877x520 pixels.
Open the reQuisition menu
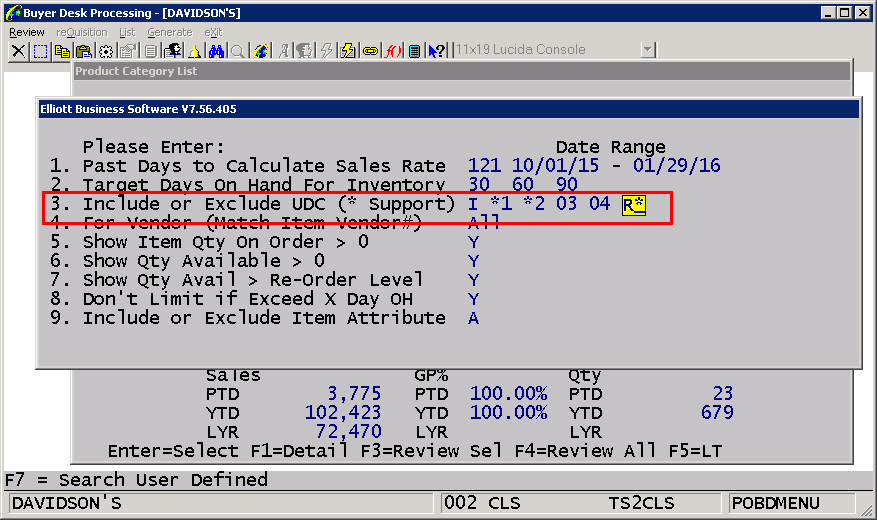point(82,32)
